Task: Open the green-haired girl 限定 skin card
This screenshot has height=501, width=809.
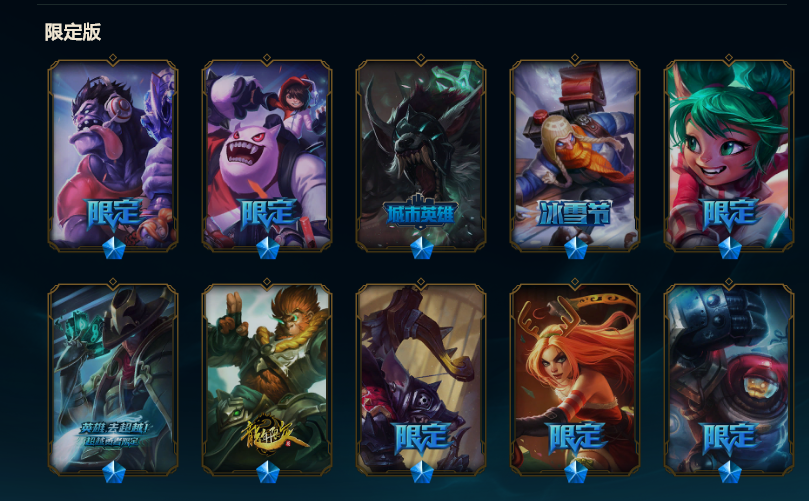Action: (x=729, y=155)
